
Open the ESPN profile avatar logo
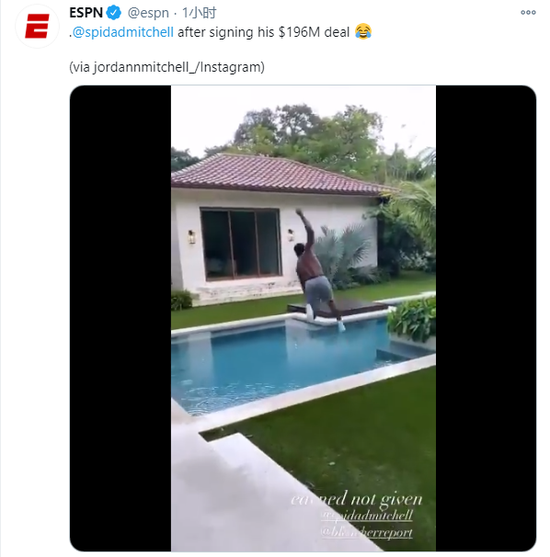(37, 26)
